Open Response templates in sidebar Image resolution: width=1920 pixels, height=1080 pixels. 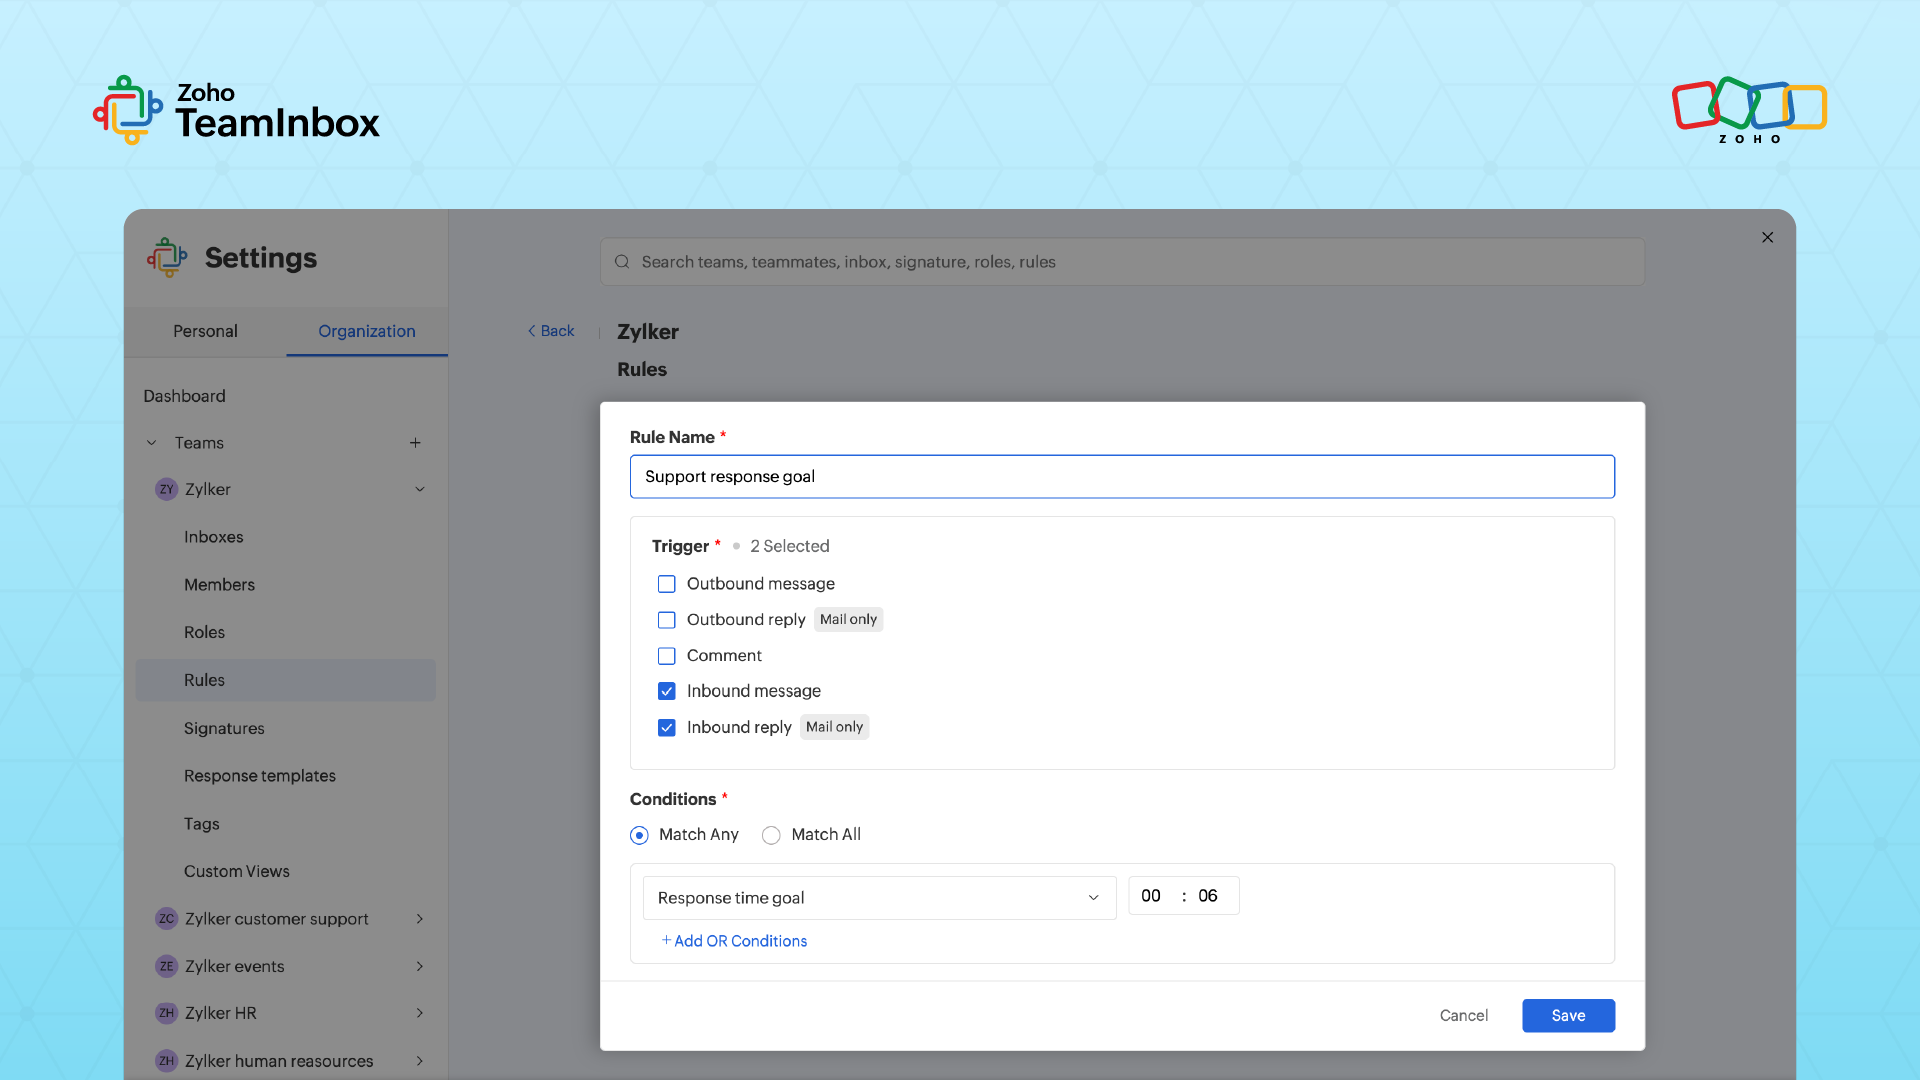tap(259, 776)
